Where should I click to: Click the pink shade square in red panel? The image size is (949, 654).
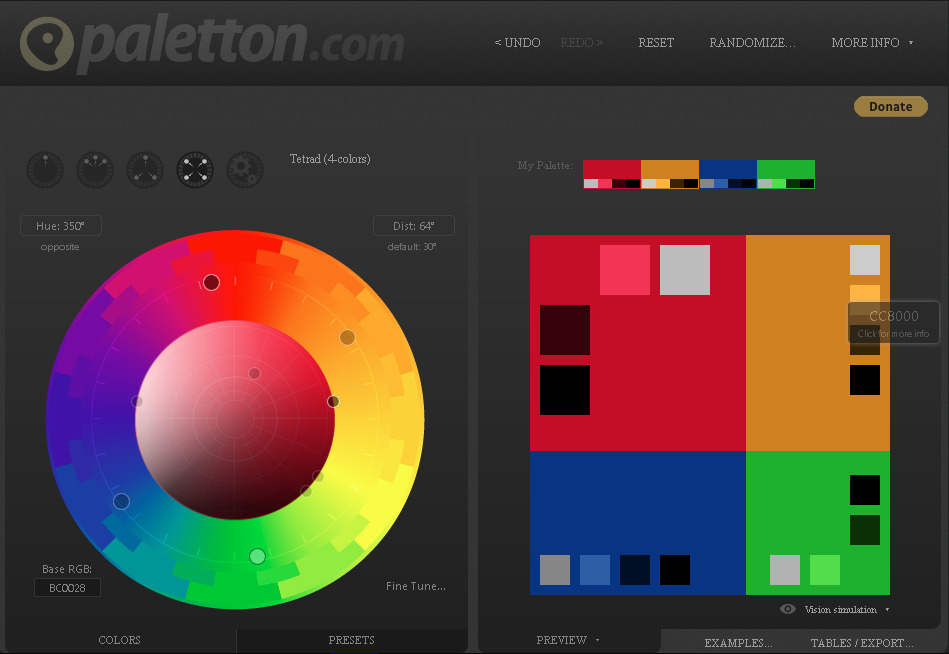[625, 270]
